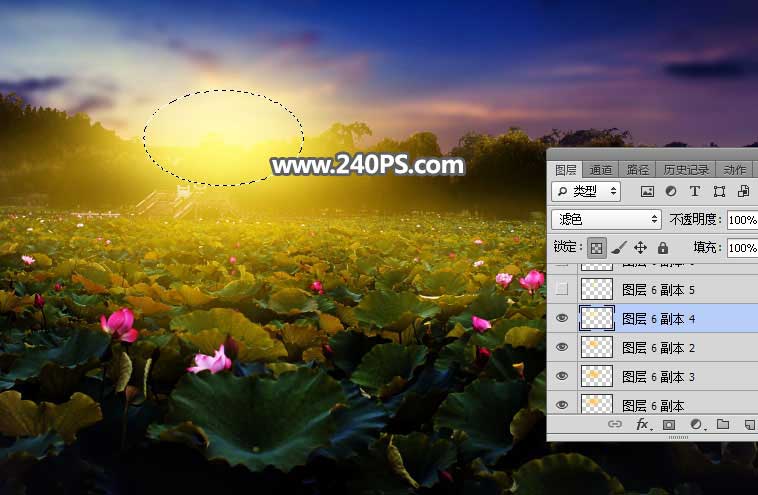Click thumbnail of 图层 6 副本 4
The height and width of the screenshot is (495, 758).
597,318
